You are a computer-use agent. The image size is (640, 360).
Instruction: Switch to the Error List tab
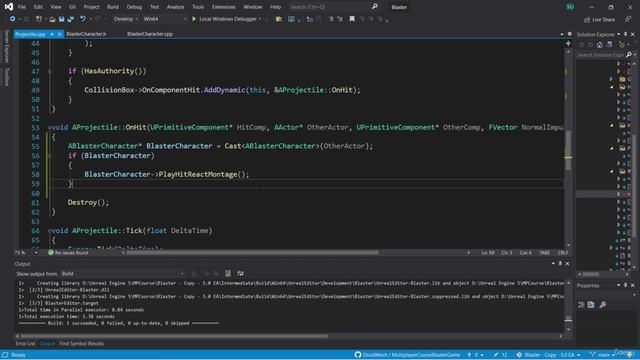coord(25,344)
